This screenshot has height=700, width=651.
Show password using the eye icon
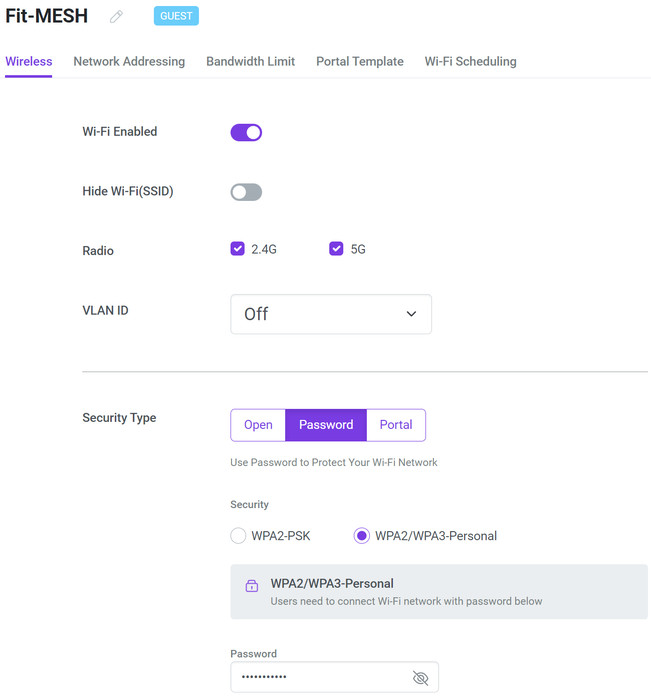420,678
